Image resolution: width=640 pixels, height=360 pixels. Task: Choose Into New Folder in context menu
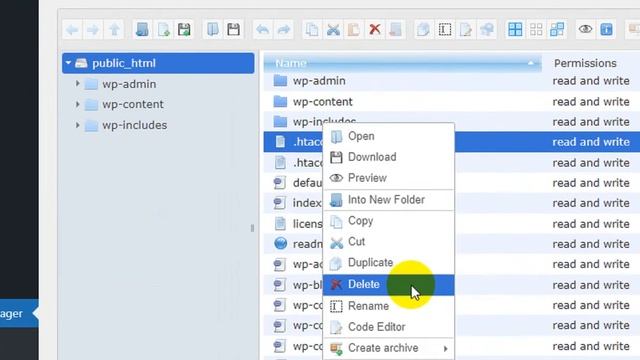pyautogui.click(x=389, y=200)
